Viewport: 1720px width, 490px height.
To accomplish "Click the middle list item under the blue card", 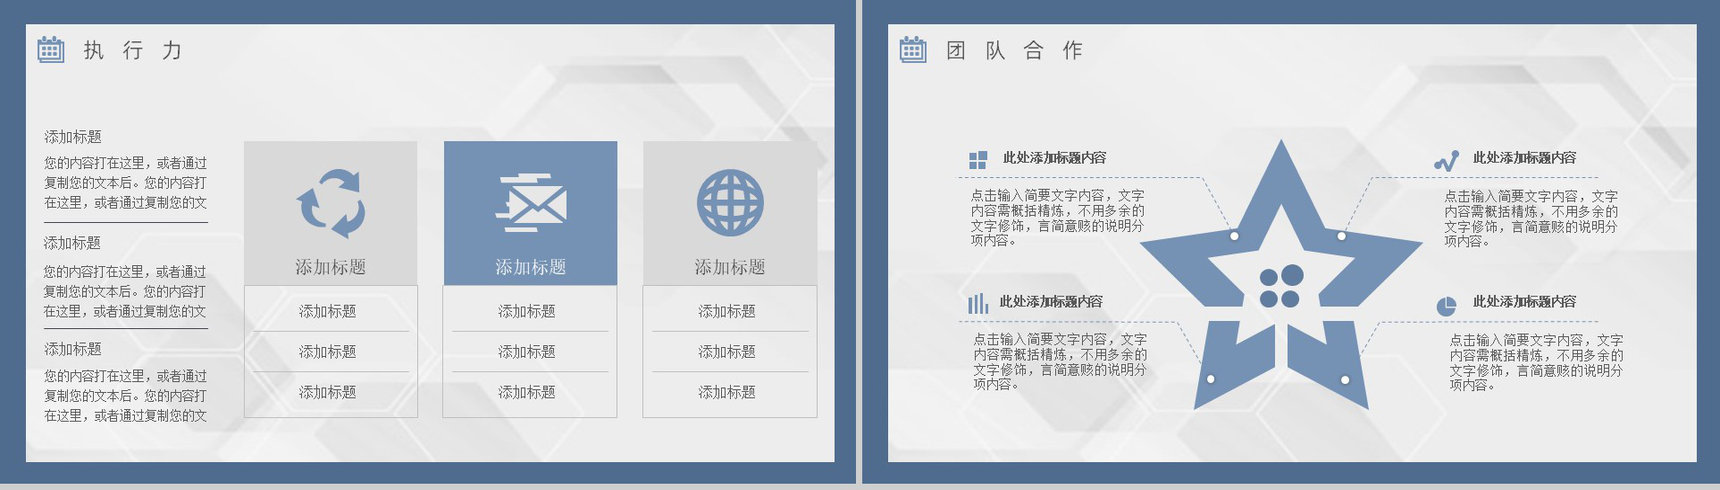I will point(527,352).
